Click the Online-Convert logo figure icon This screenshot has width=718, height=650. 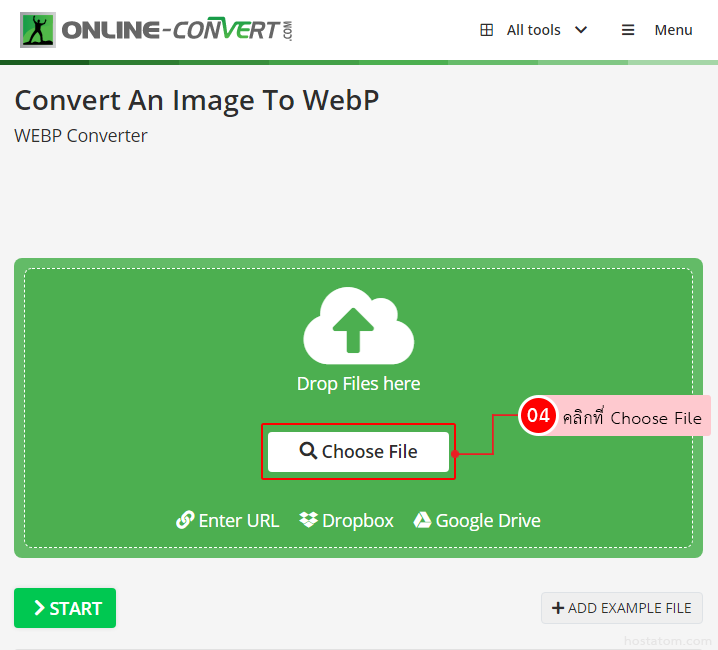click(x=38, y=30)
